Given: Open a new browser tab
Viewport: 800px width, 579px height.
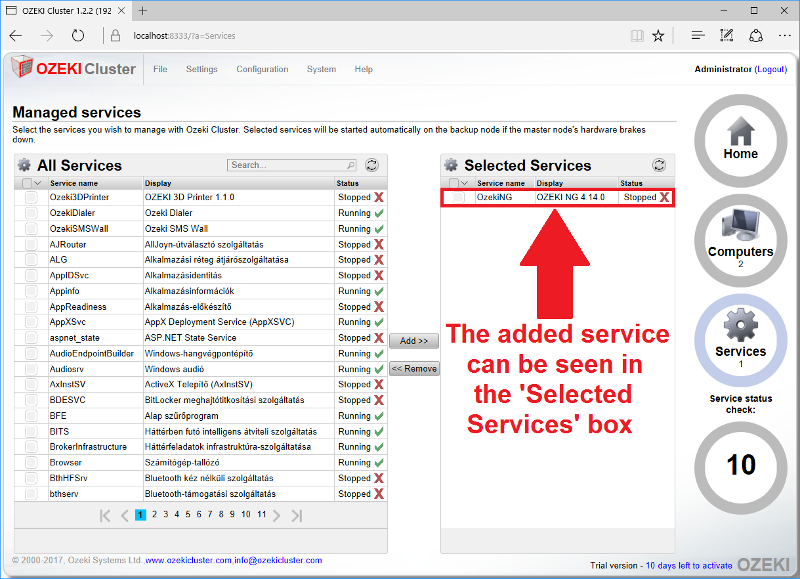Looking at the screenshot, I should pos(142,10).
